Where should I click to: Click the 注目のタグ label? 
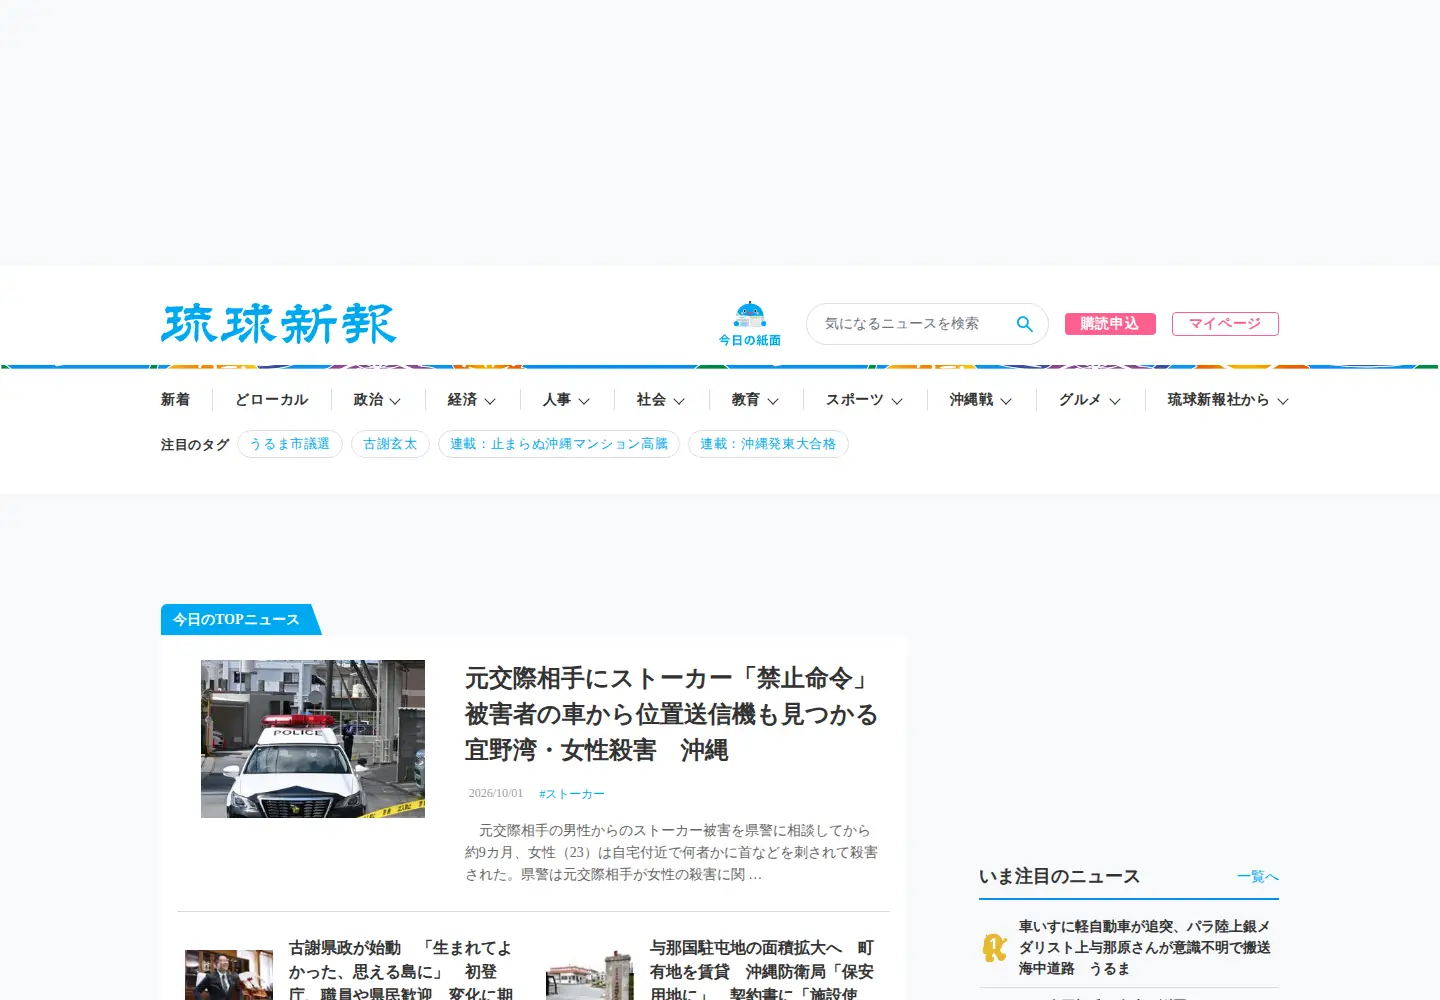coord(195,445)
